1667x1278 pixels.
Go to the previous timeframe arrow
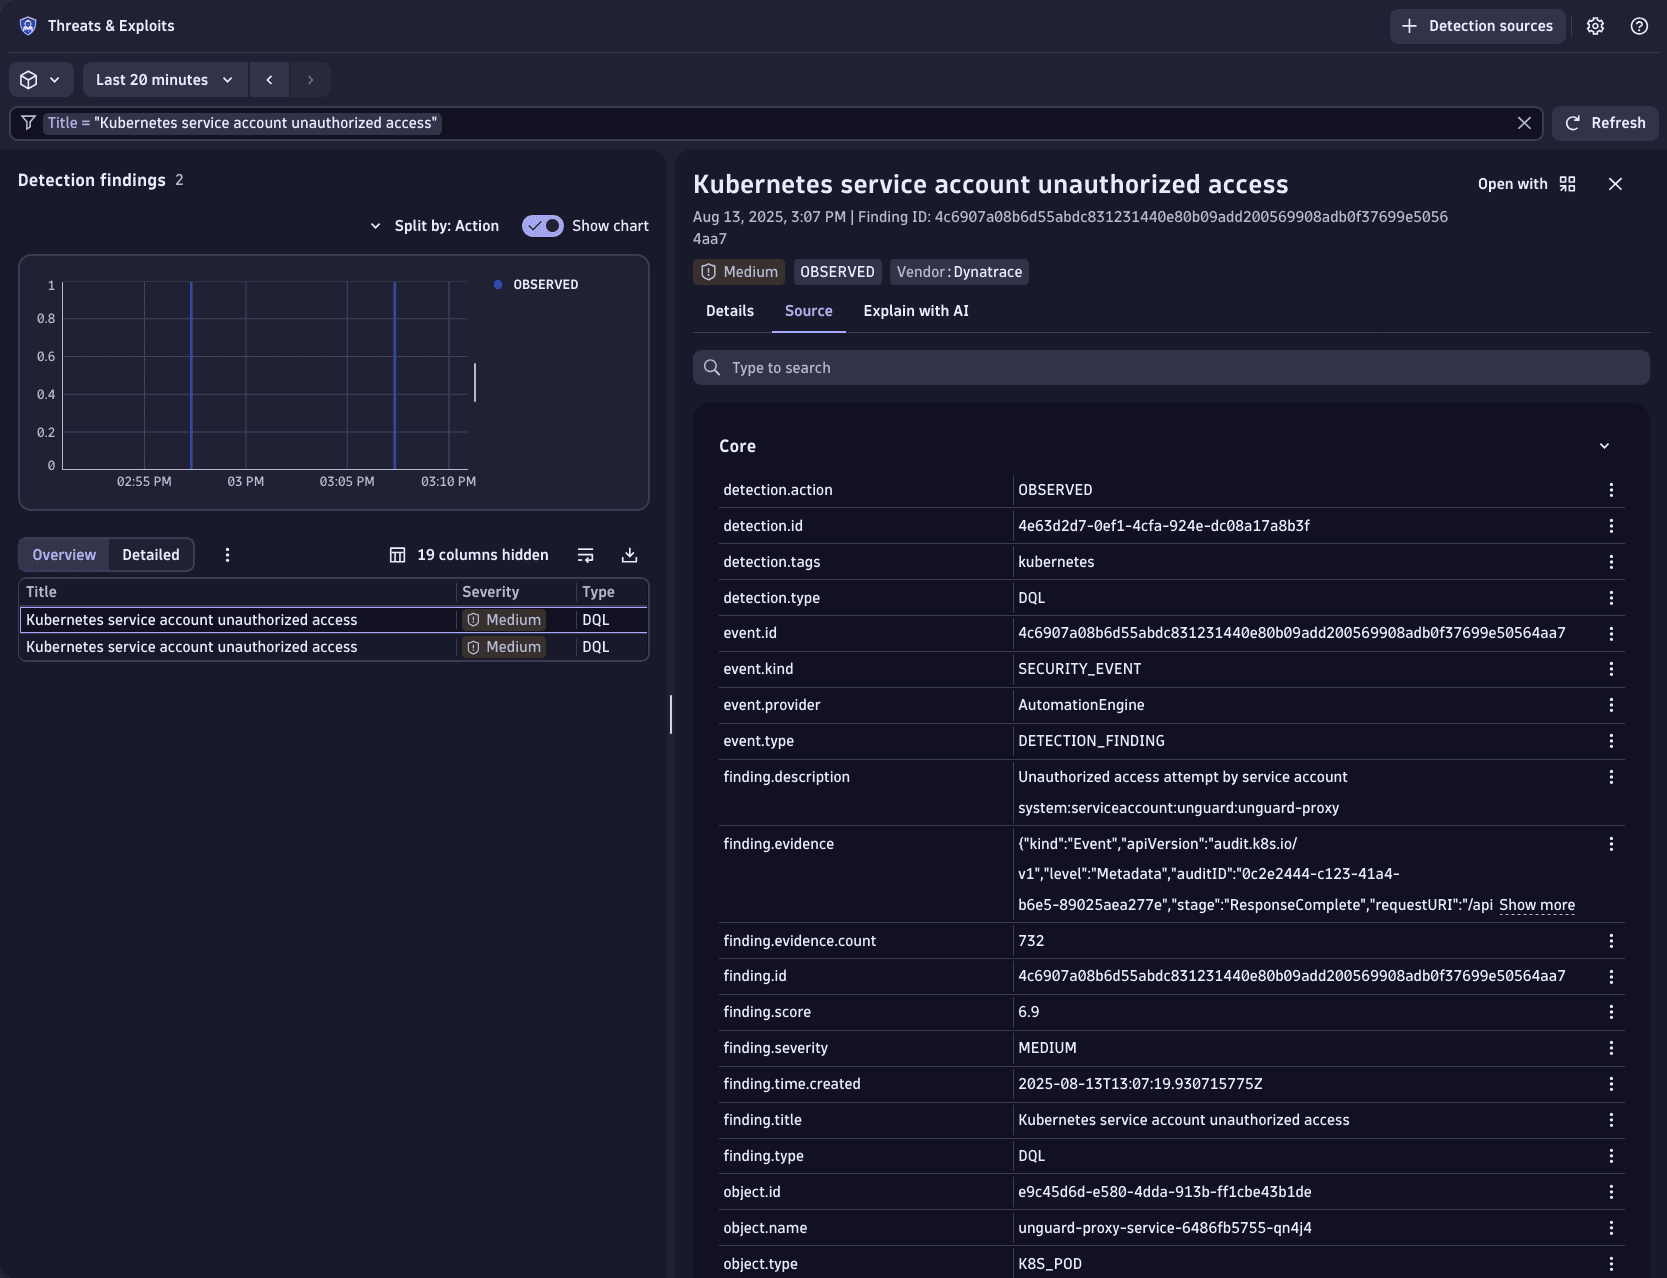[269, 80]
